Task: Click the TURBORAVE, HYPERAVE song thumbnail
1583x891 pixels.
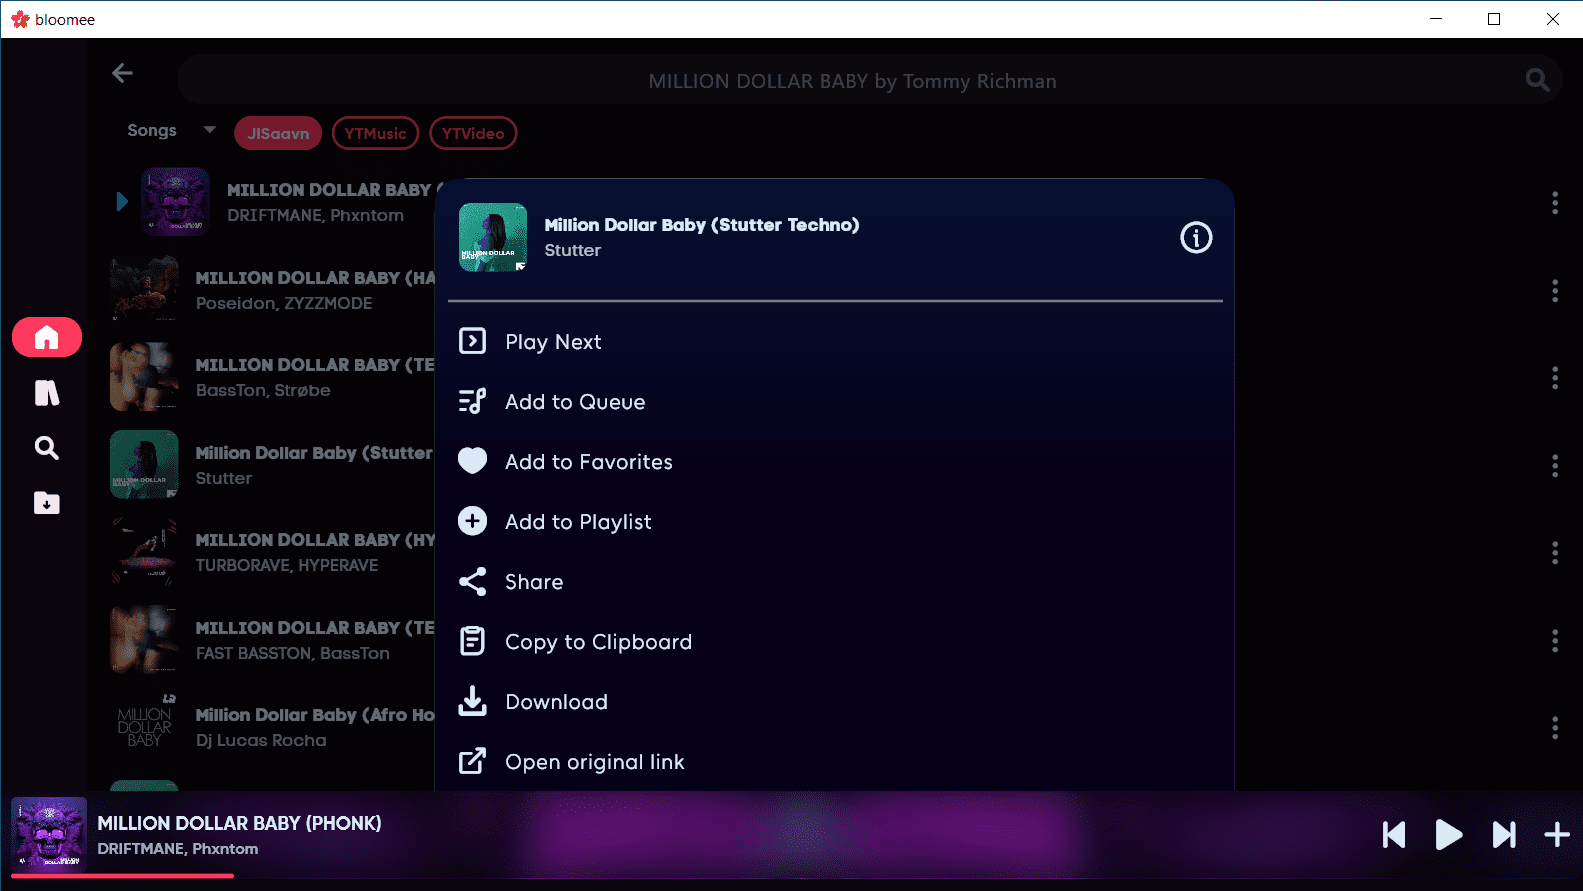Action: click(x=144, y=552)
